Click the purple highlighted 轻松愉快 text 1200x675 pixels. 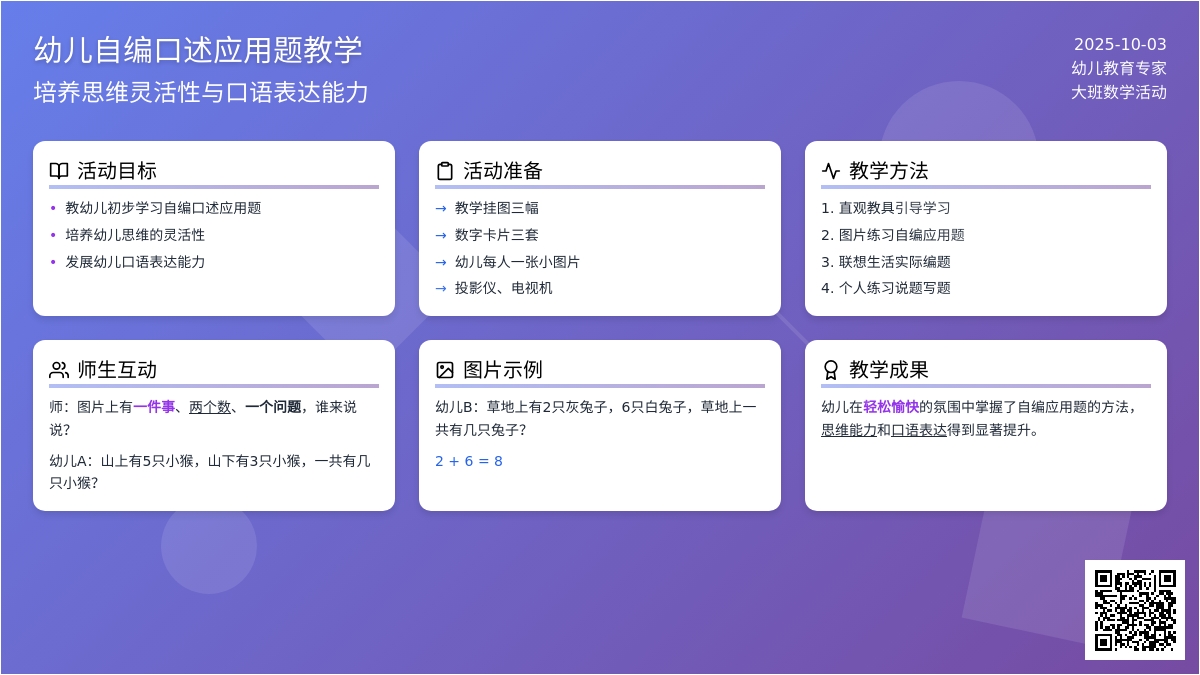[891, 407]
